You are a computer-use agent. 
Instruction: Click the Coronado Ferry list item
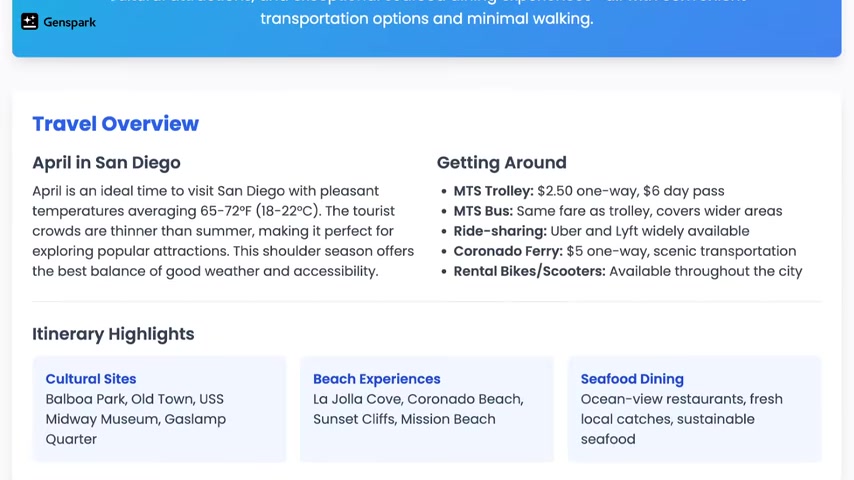coord(624,251)
